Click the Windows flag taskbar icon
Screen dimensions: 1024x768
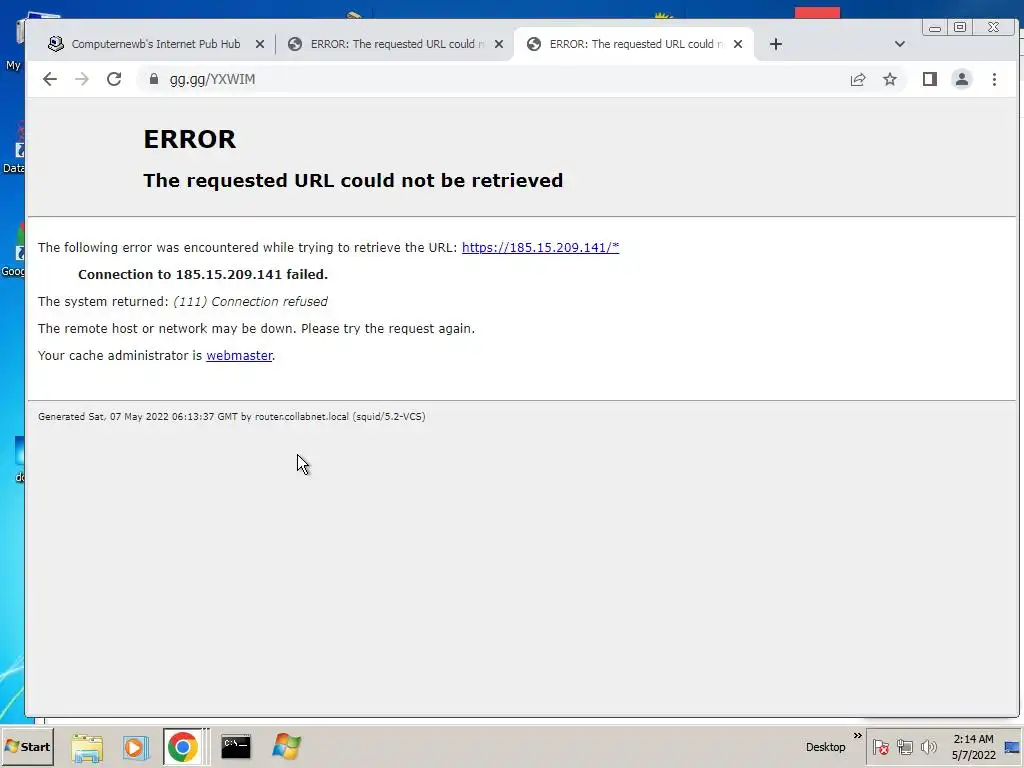click(x=286, y=746)
